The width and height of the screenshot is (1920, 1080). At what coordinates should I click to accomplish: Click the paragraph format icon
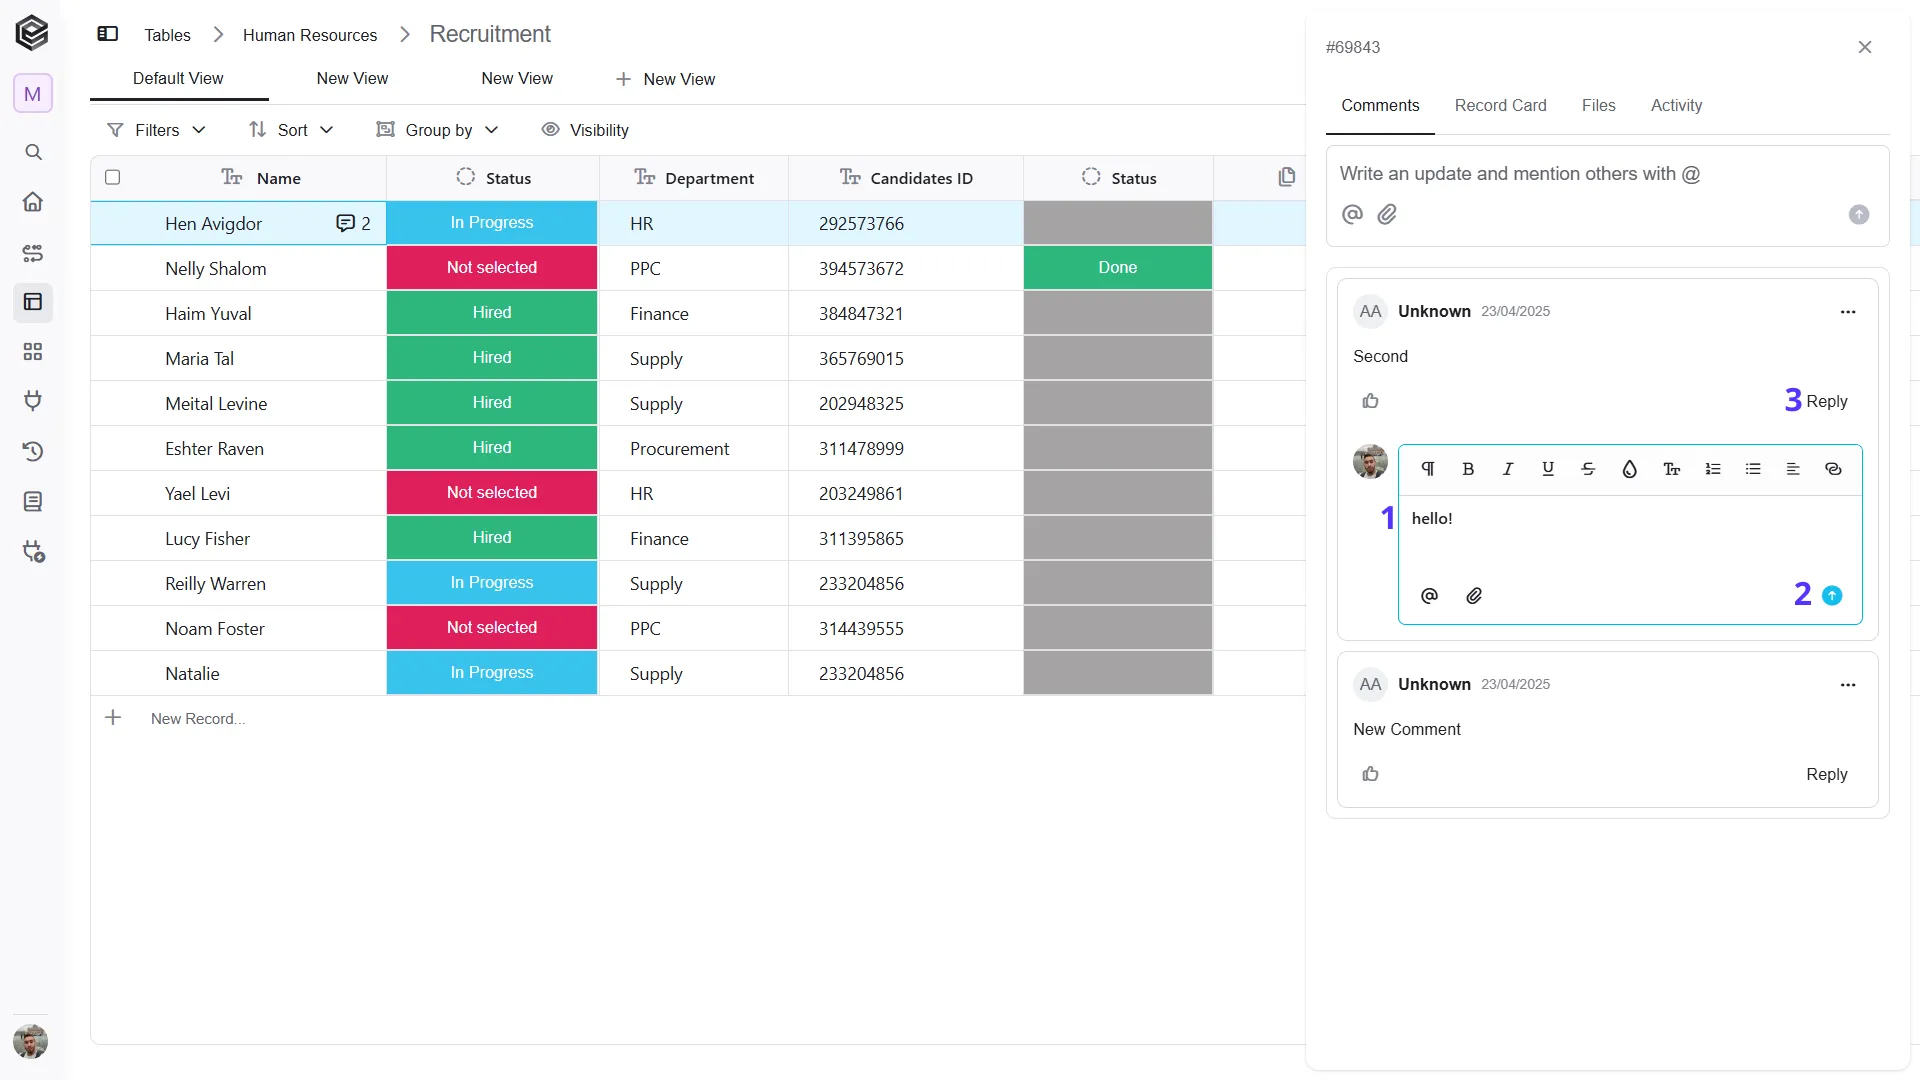coord(1428,469)
